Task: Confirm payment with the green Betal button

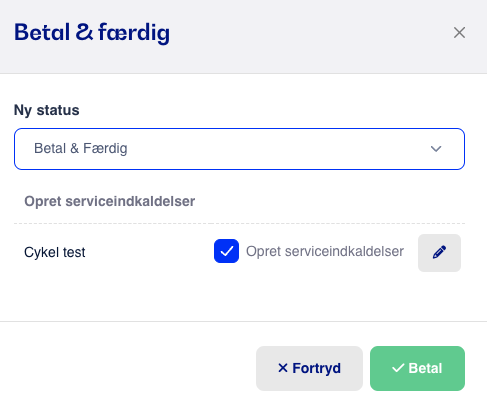Action: tap(417, 368)
